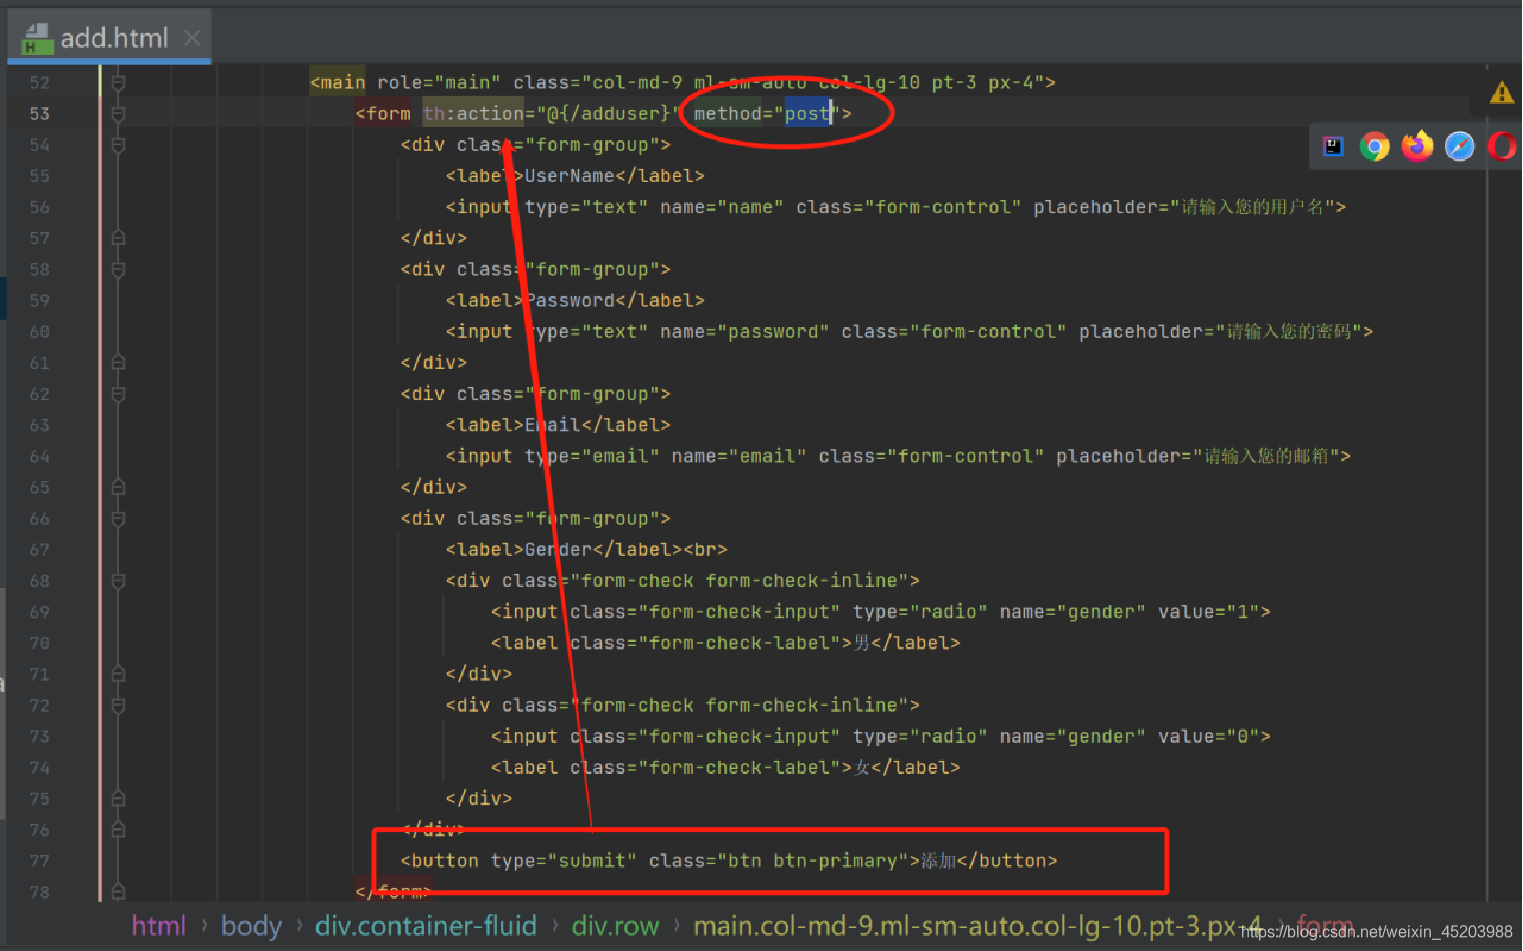Click value="0" on line 73

pos(1209,737)
